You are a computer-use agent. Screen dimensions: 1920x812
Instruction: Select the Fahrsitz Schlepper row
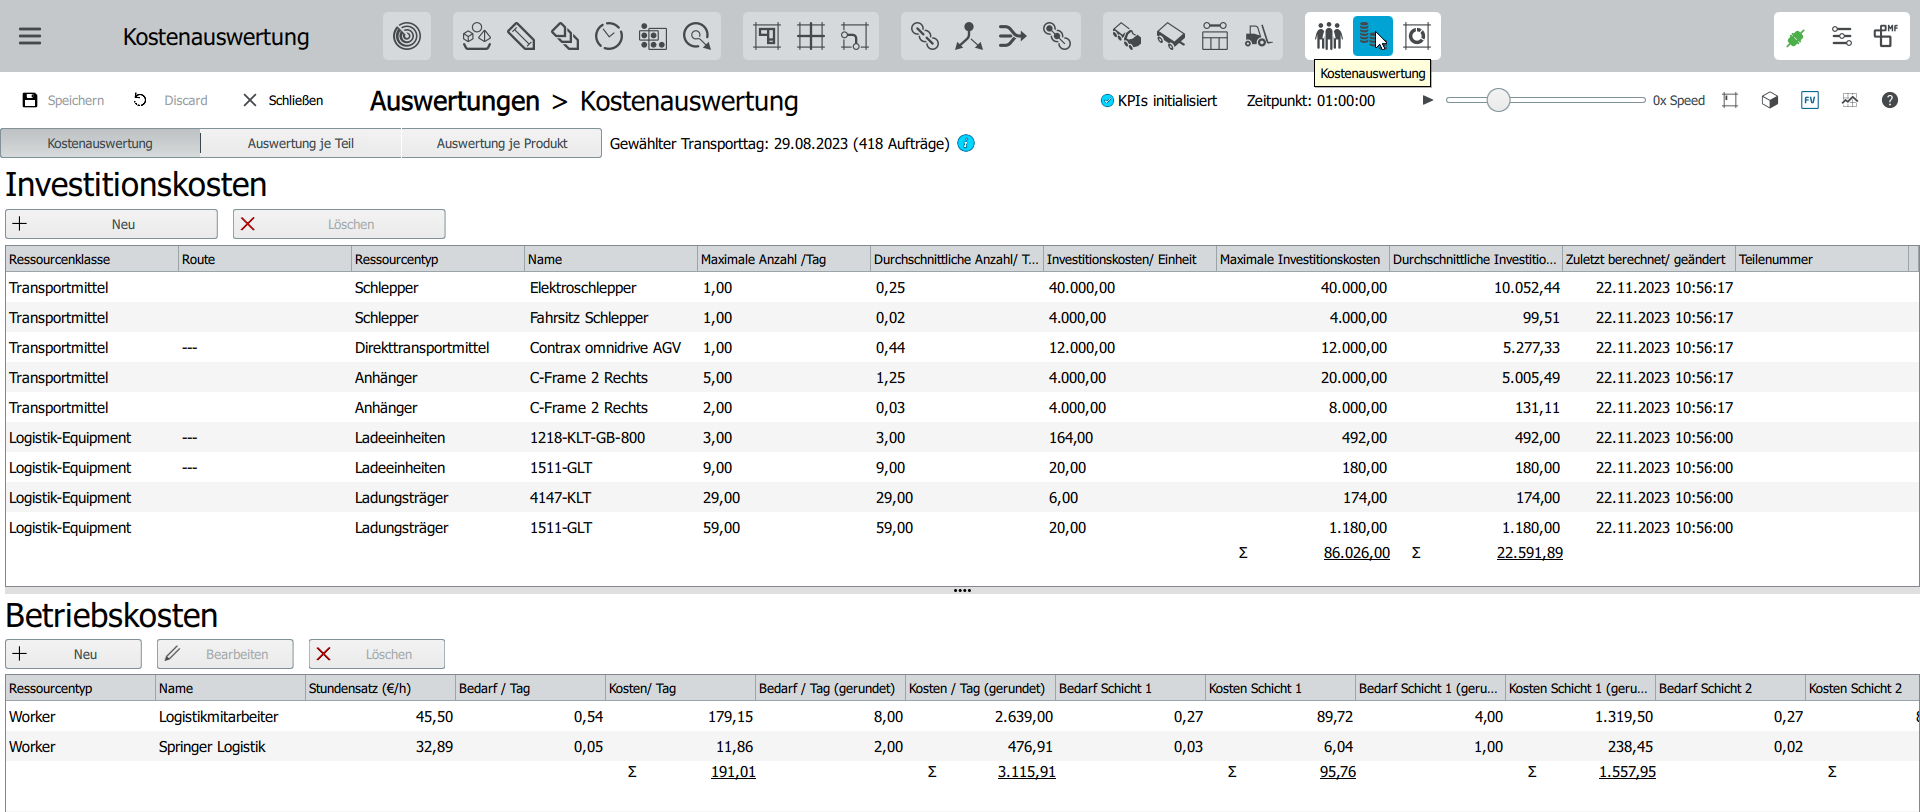click(960, 317)
